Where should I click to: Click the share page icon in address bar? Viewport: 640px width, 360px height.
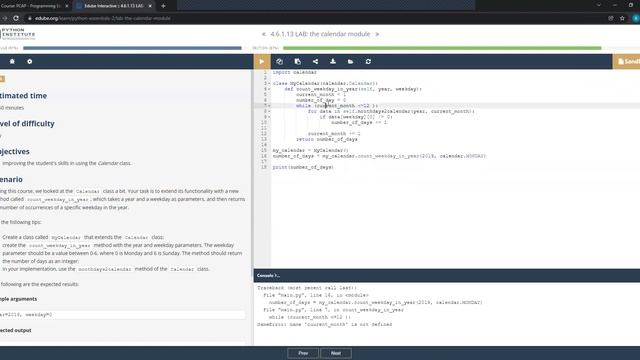[611, 18]
